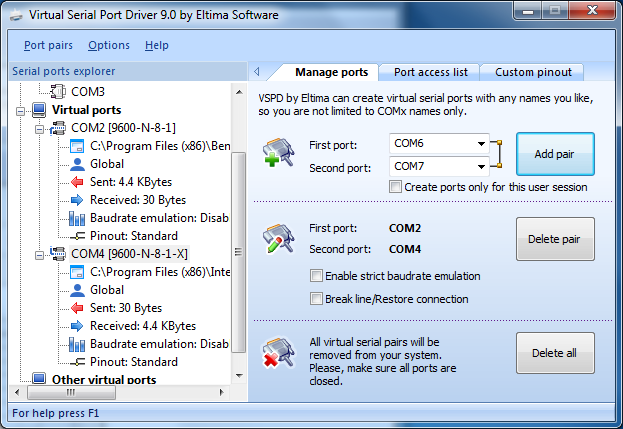Click the edit pair connector icon

point(279,238)
